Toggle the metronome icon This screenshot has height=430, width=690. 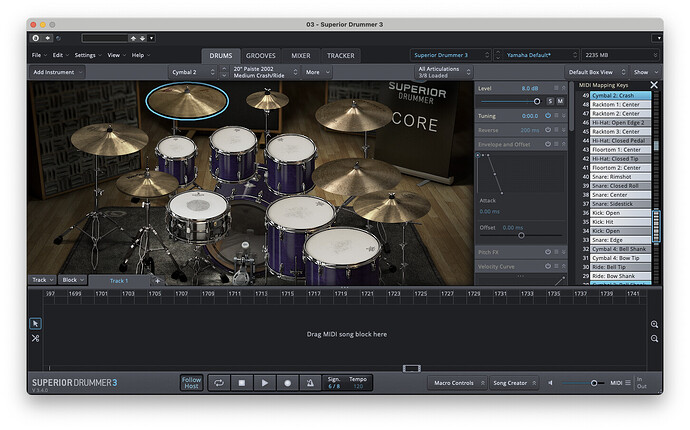310,383
